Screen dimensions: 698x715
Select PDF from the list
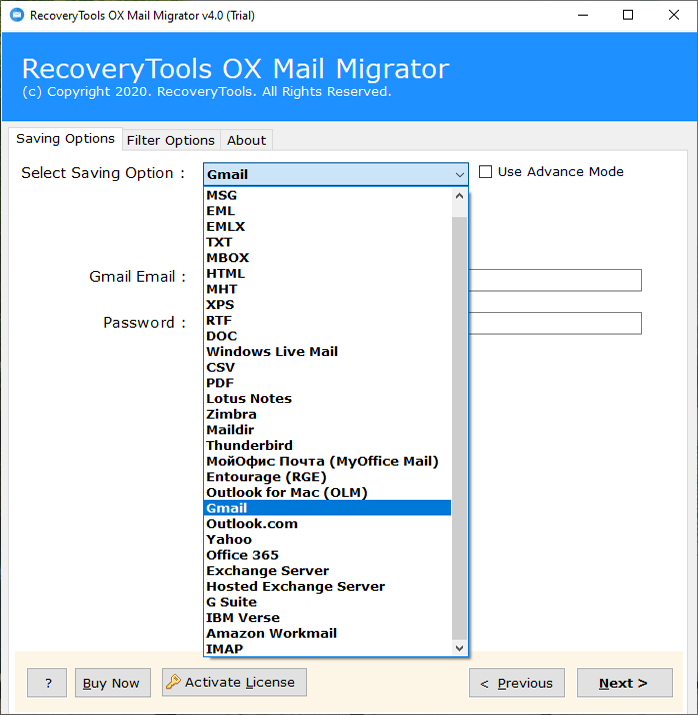click(x=327, y=383)
